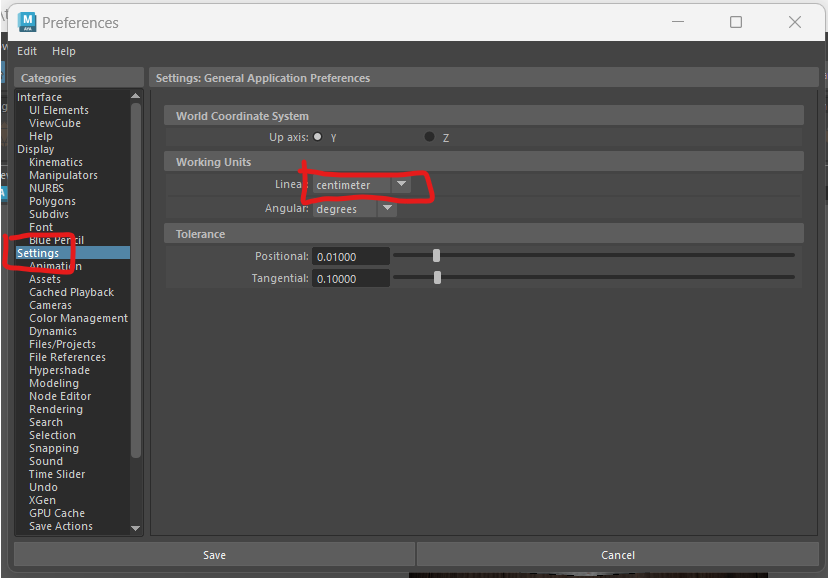
Task: Open the Edit menu
Action: click(x=27, y=51)
